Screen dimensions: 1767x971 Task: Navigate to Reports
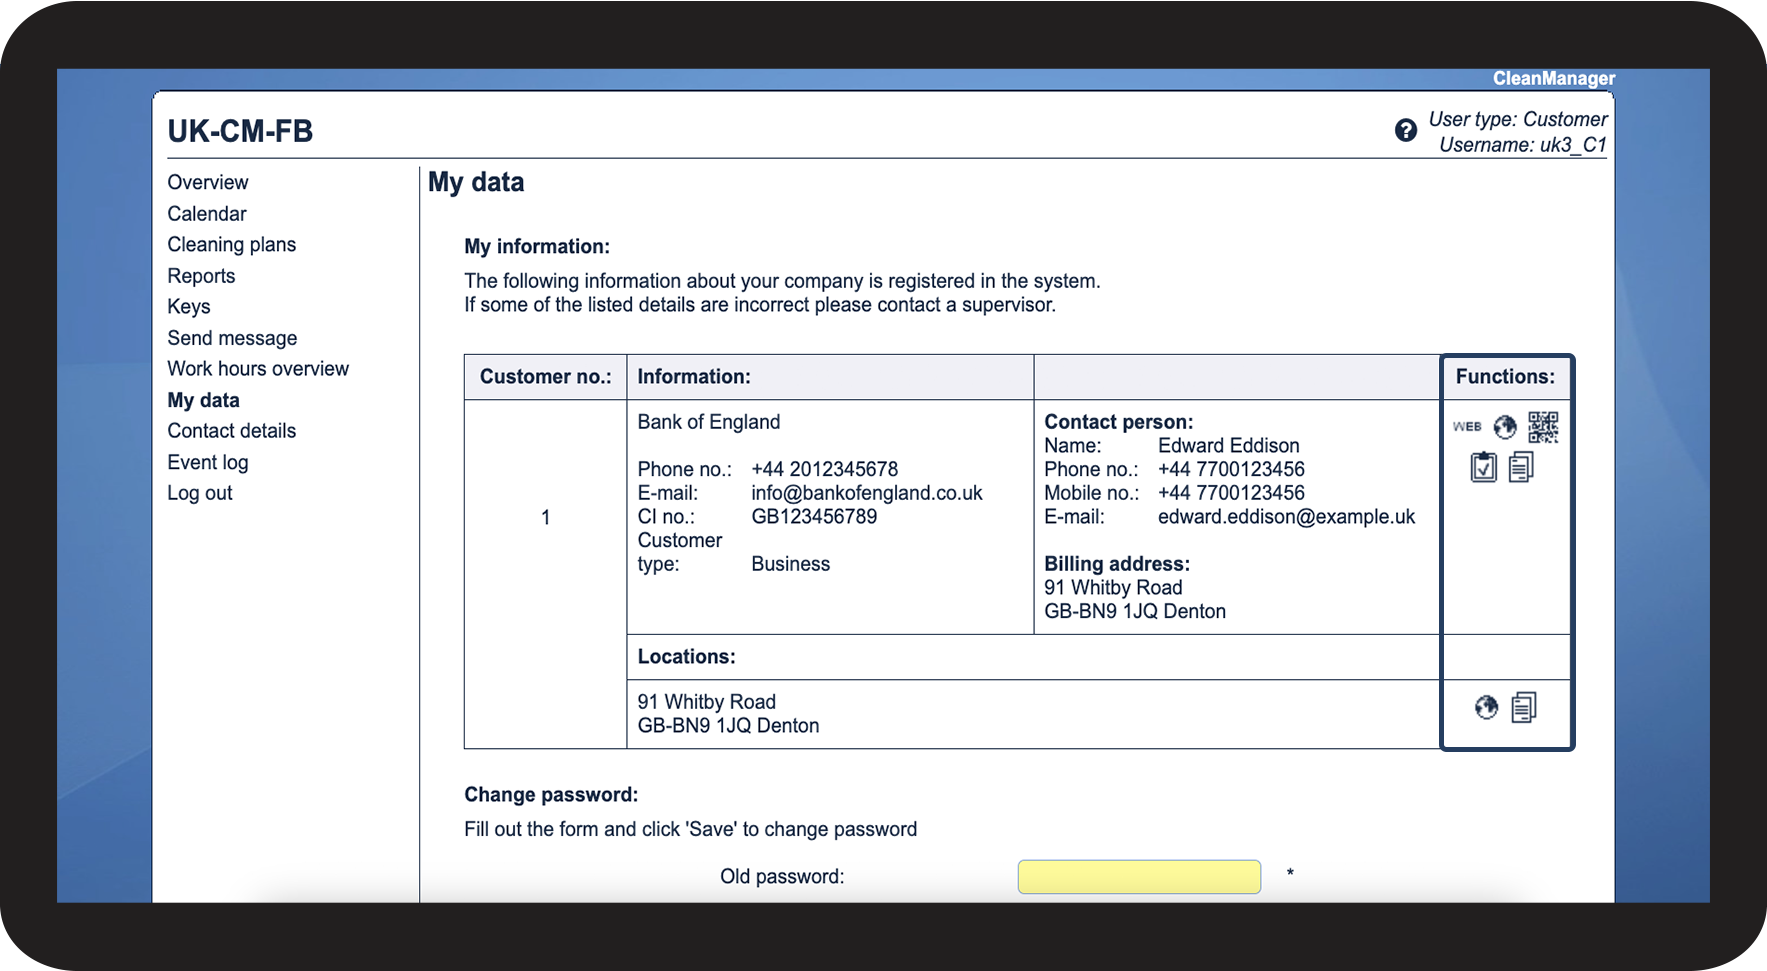point(201,276)
